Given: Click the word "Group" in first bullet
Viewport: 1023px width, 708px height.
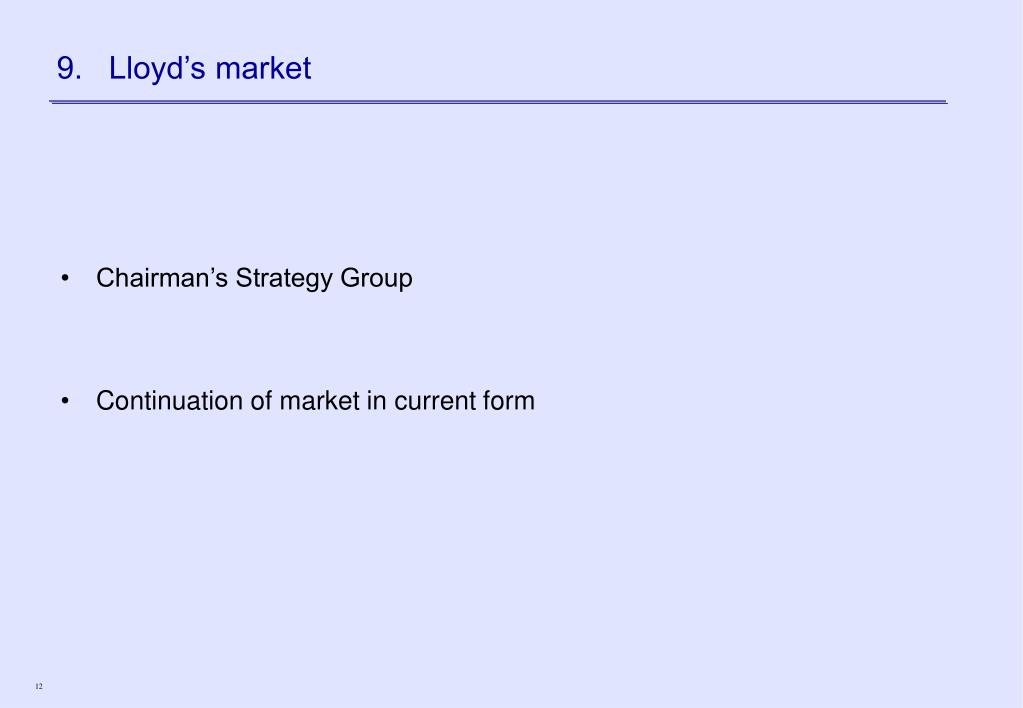Looking at the screenshot, I should (376, 279).
